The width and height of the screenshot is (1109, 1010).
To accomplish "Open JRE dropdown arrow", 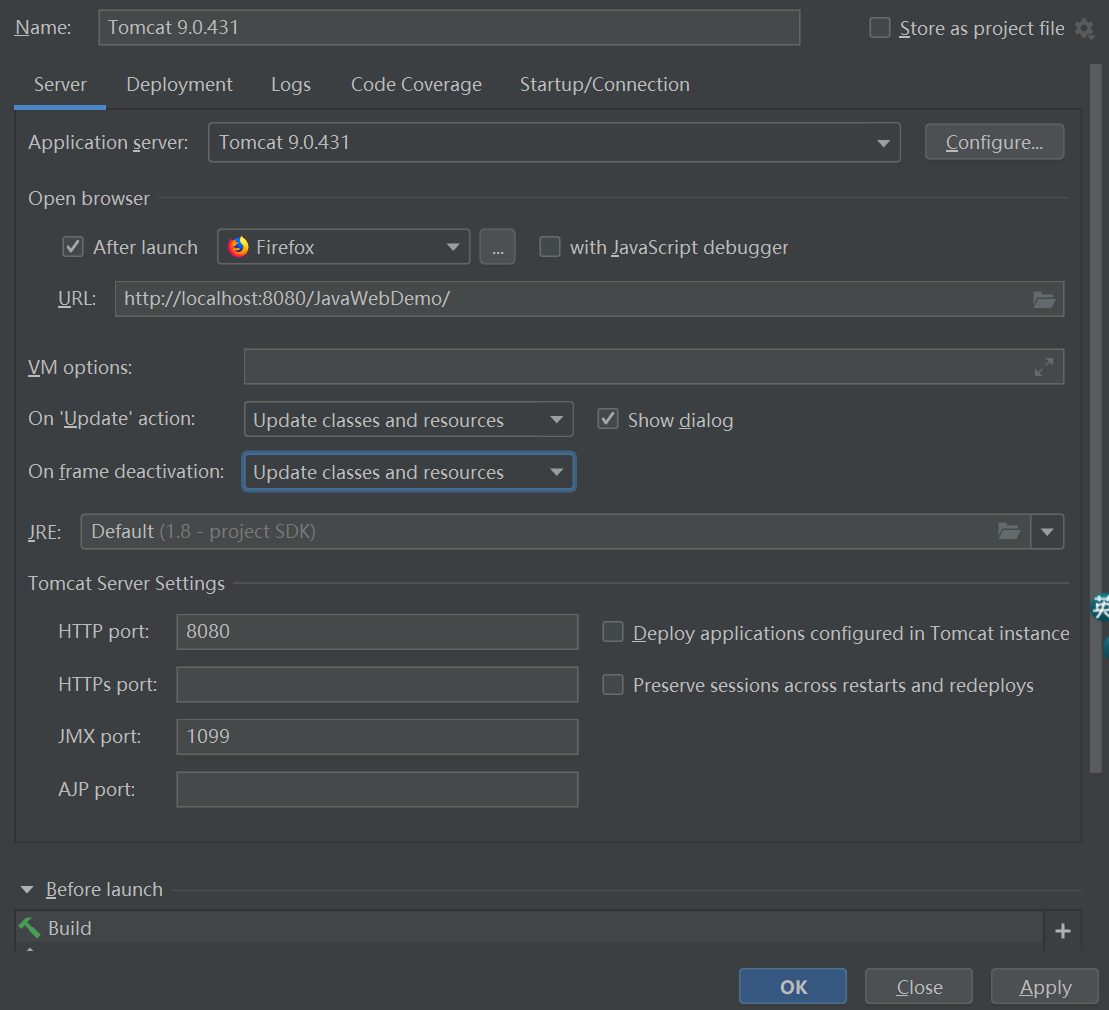I will [1047, 531].
